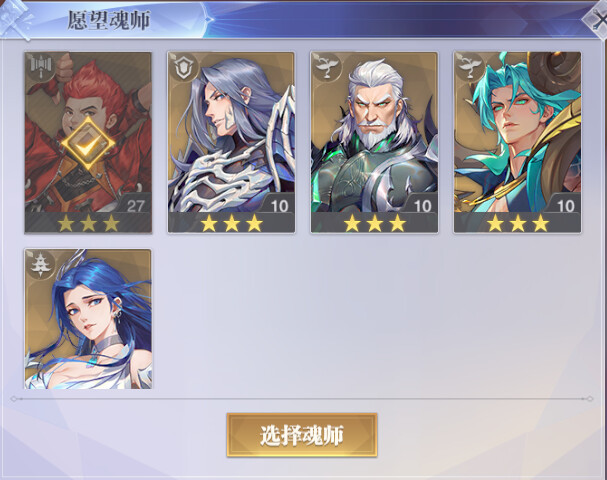Click the bird class icon on teal-haired card
The width and height of the screenshot is (607, 480).
tap(469, 67)
